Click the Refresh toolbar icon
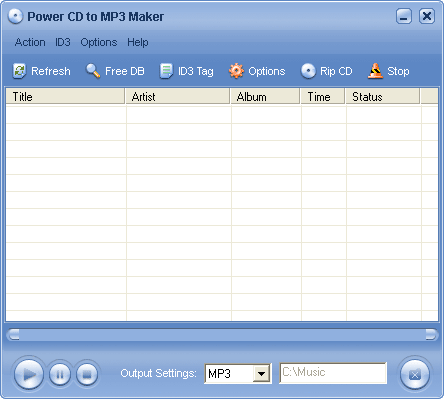 19,71
